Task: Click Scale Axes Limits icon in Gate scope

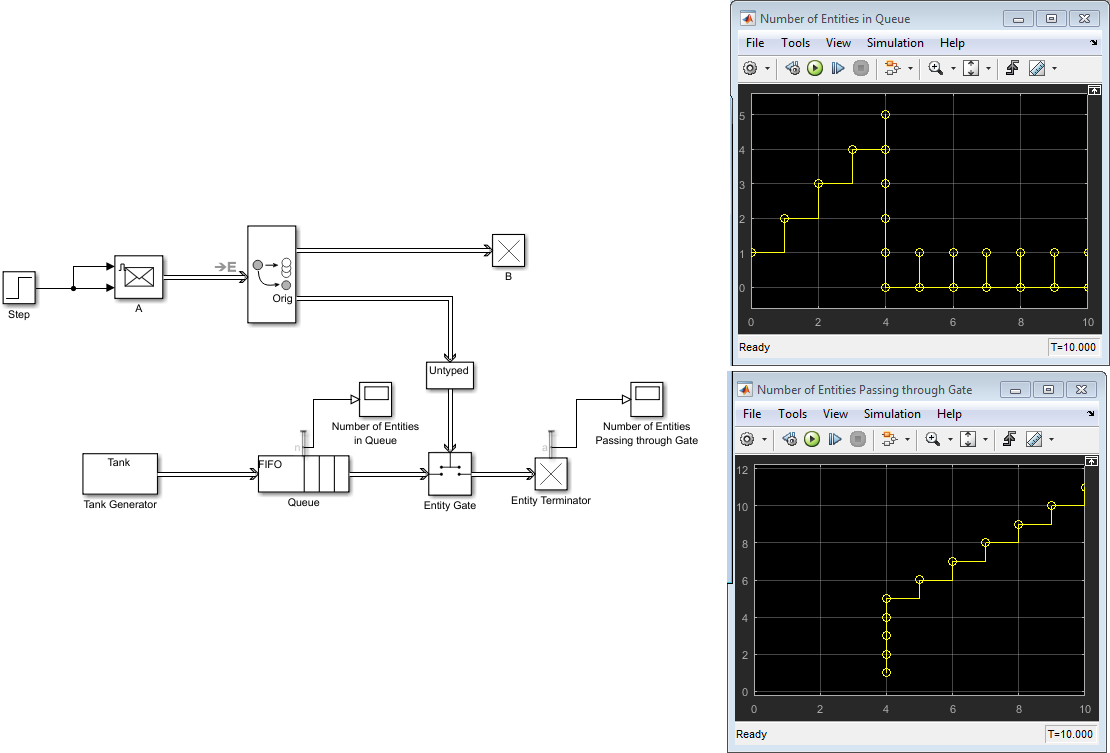Action: [x=967, y=439]
